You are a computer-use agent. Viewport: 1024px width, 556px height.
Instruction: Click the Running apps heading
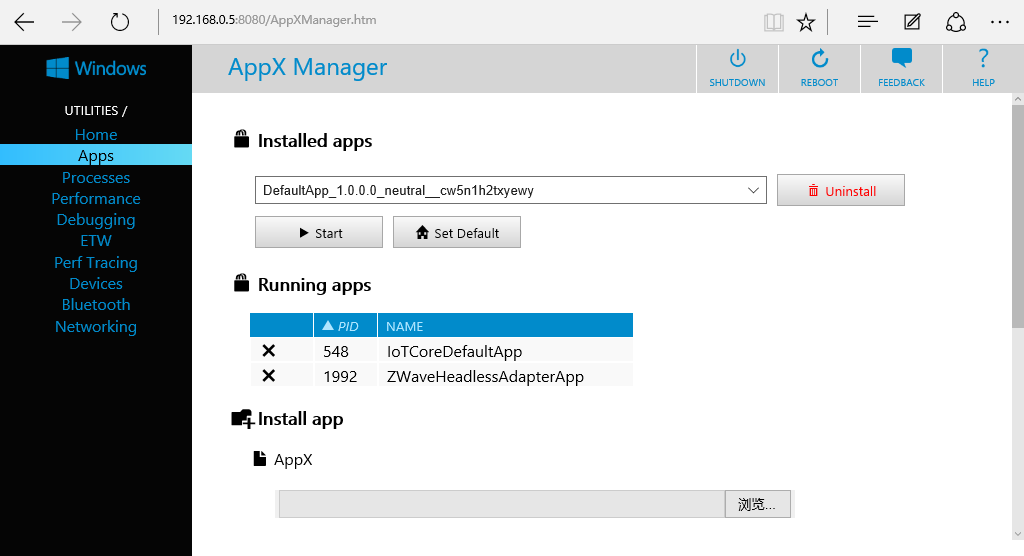[314, 285]
